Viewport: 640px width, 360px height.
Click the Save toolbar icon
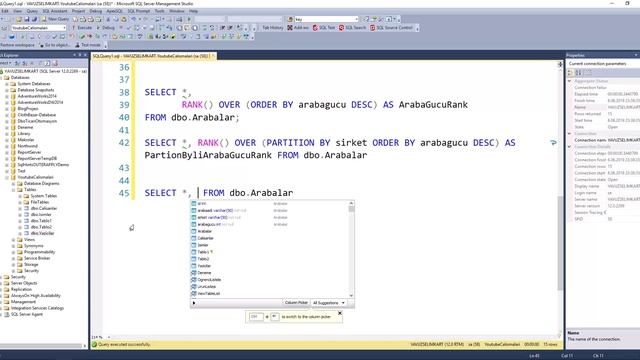27,19
